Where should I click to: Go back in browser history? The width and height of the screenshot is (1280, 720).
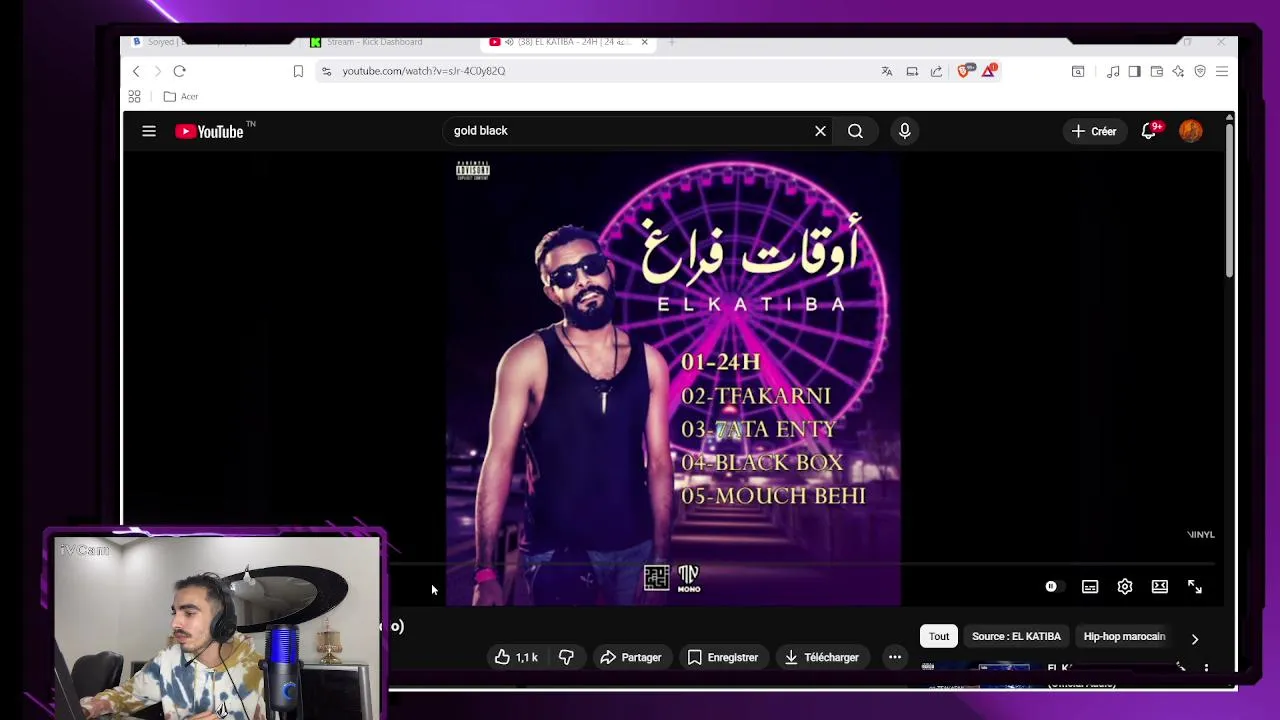click(136, 71)
